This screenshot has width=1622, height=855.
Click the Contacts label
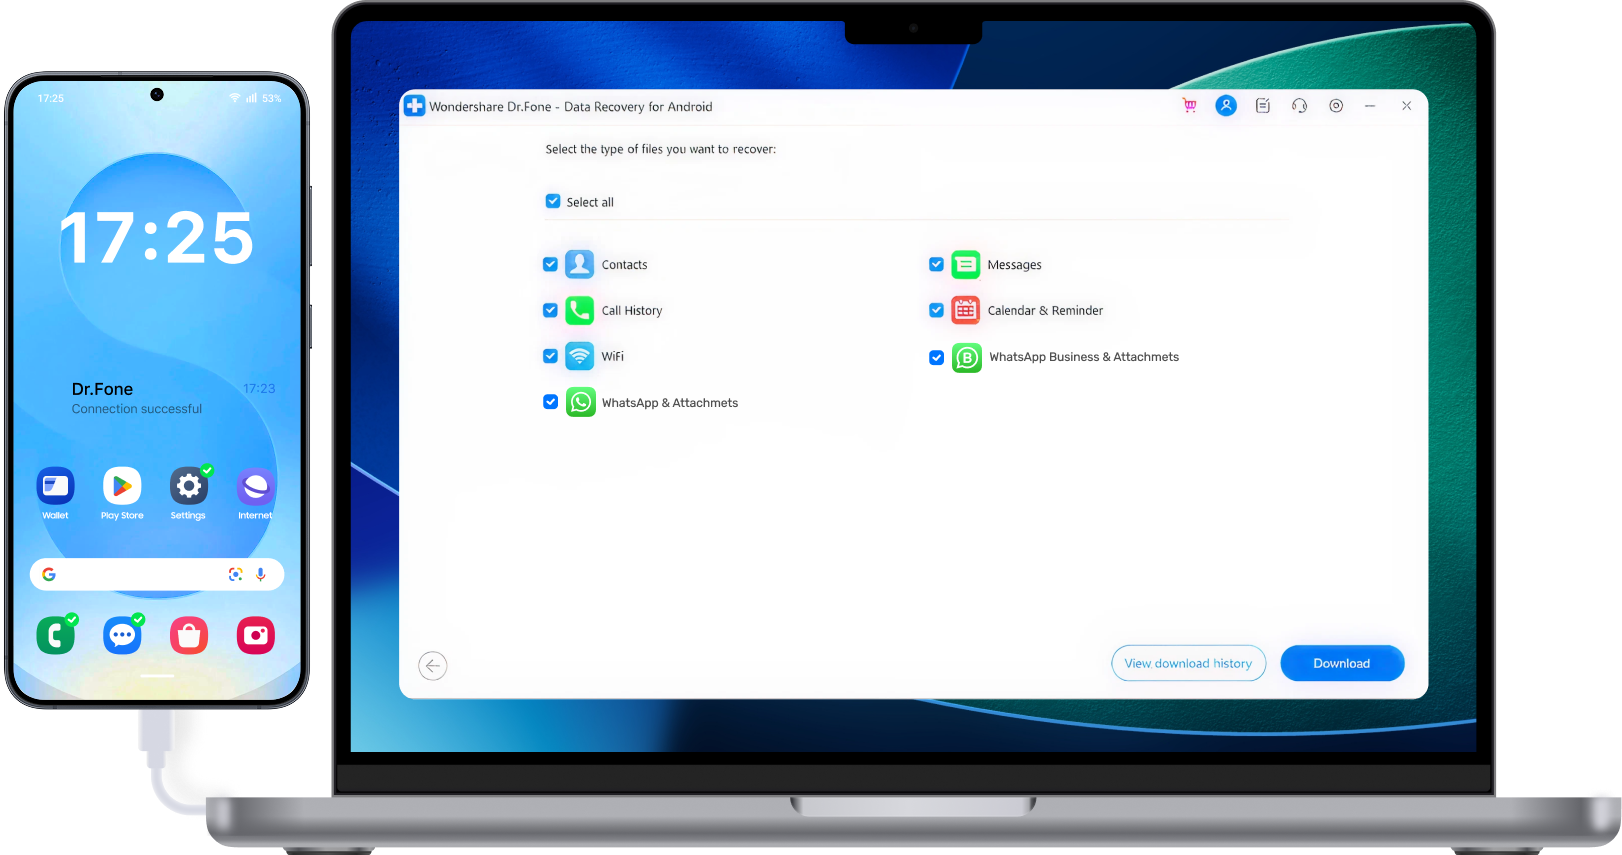click(624, 265)
